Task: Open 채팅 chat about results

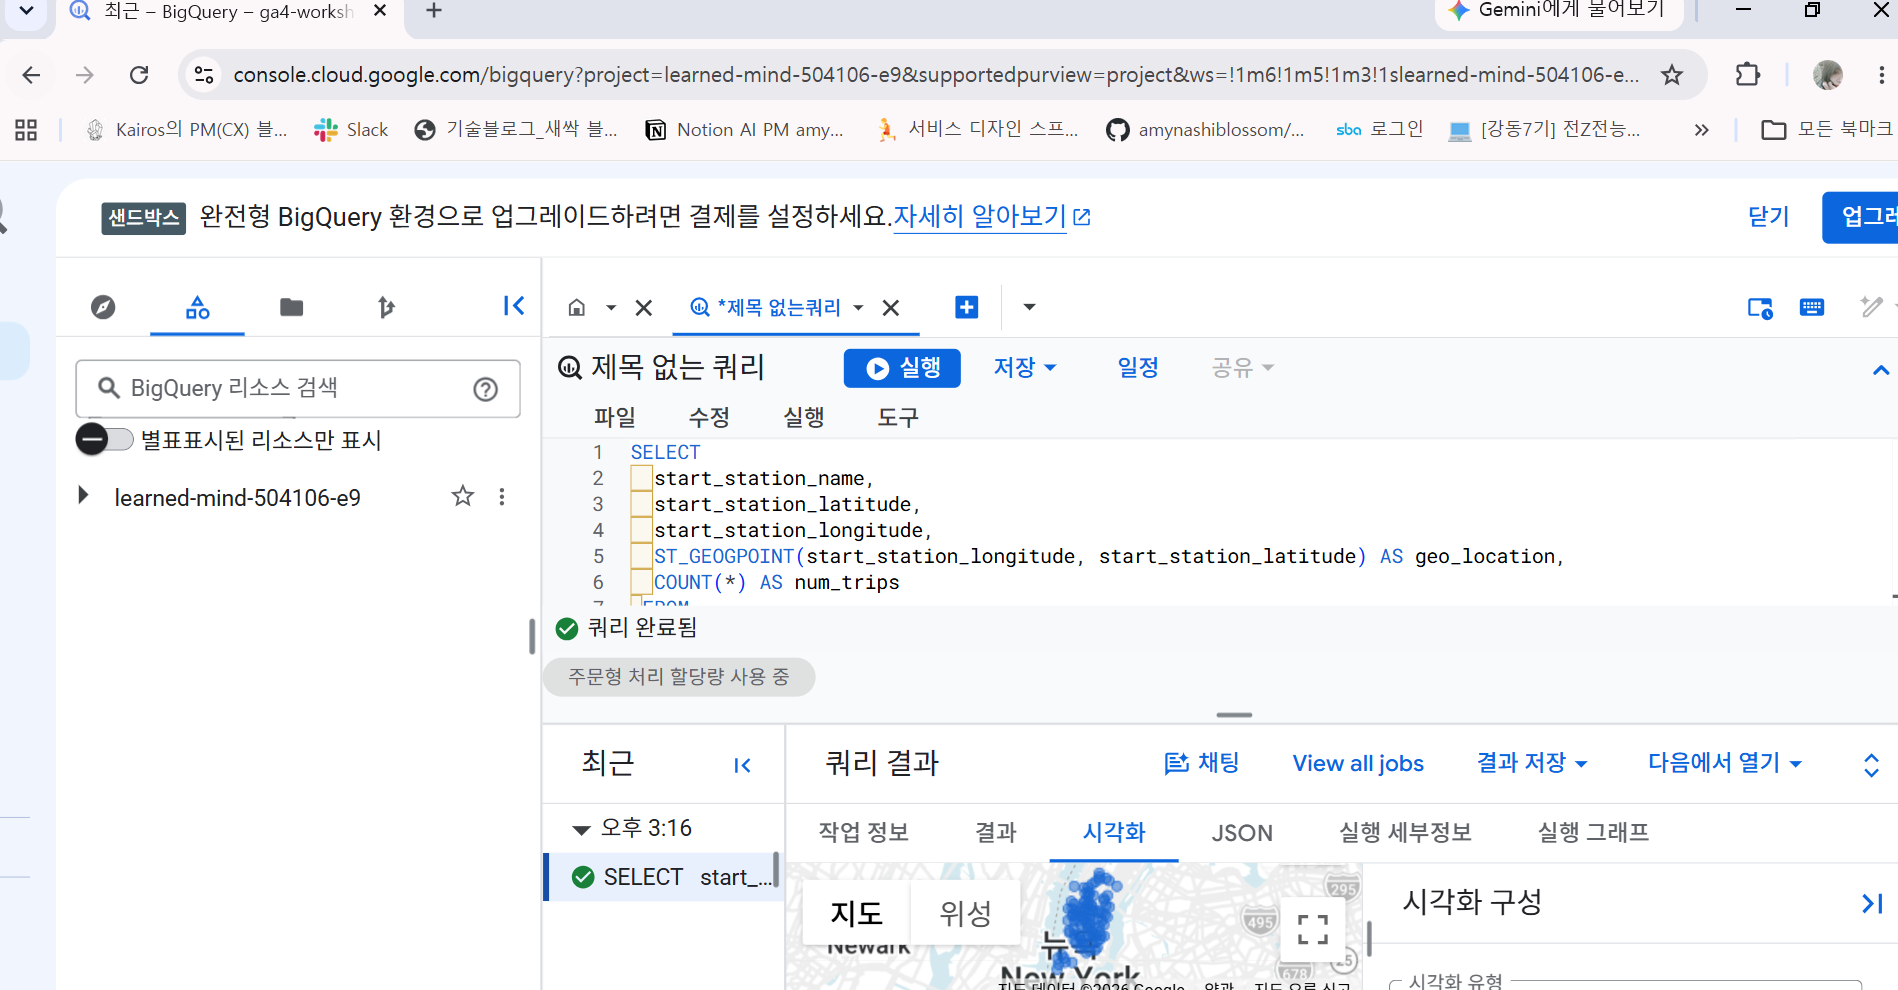Action: click(1202, 763)
